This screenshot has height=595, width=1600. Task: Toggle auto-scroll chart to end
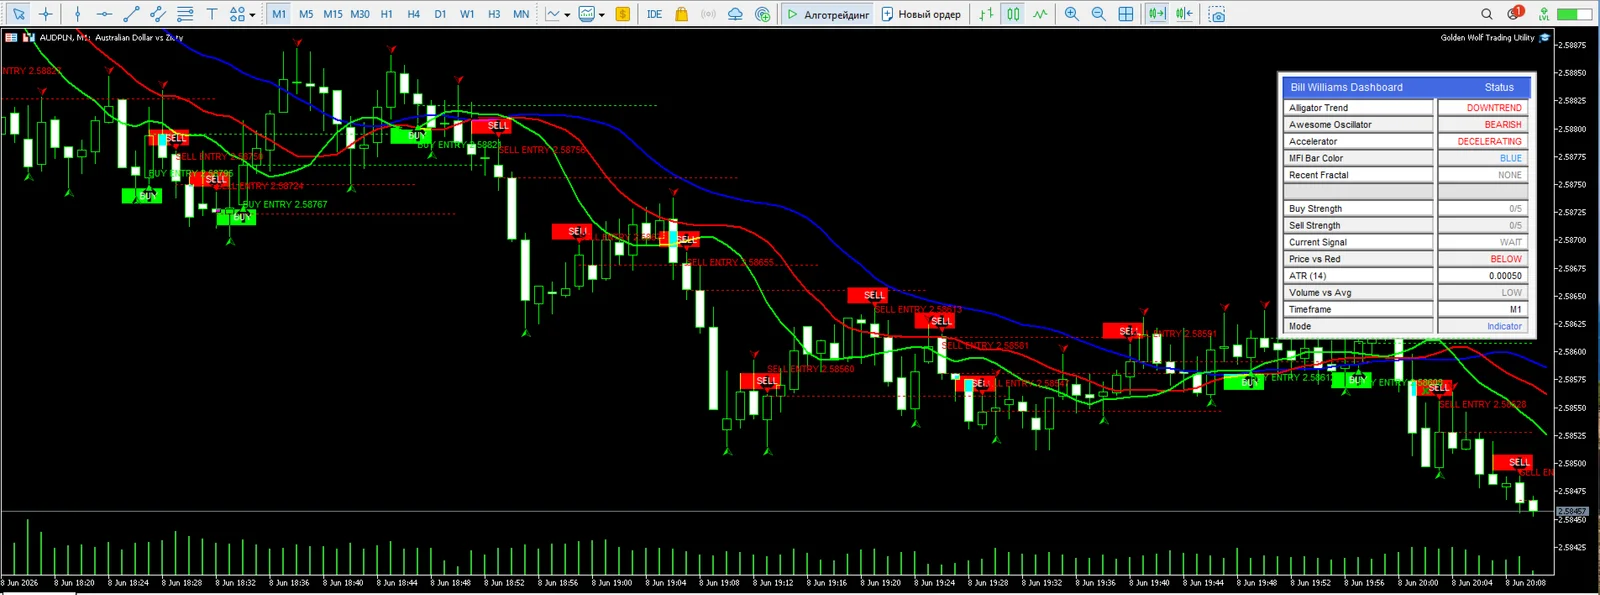pos(1157,14)
